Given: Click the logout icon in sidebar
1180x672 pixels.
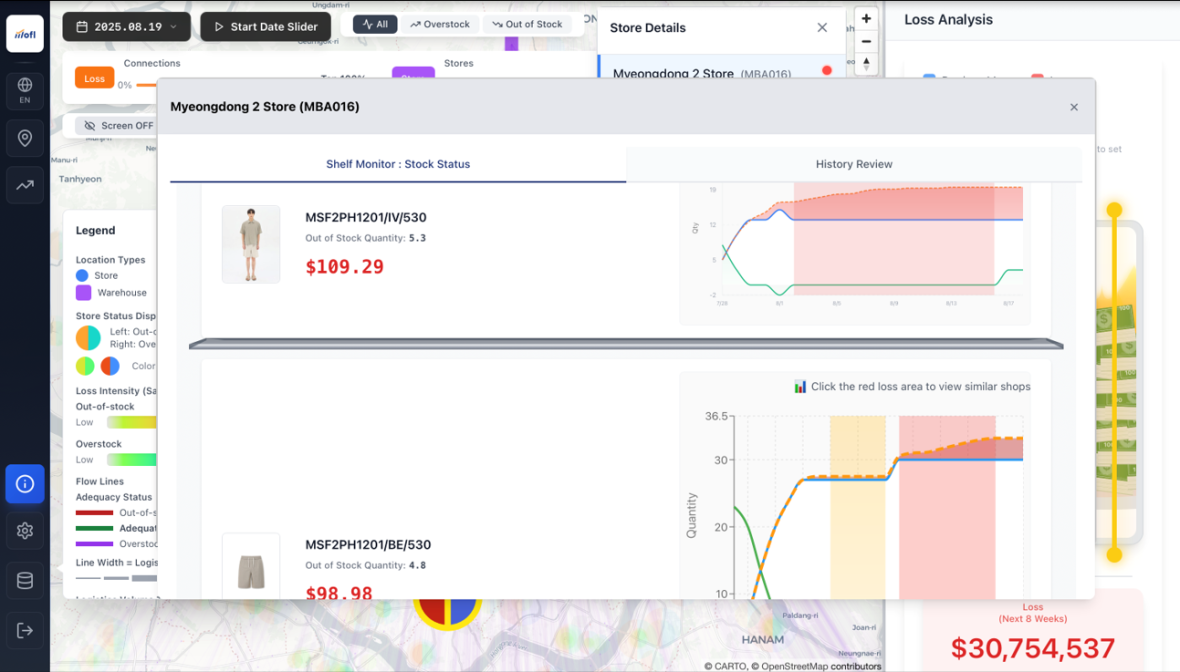Looking at the screenshot, I should tap(25, 630).
